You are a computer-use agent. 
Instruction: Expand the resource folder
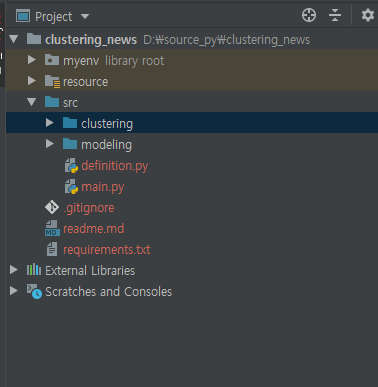point(32,81)
